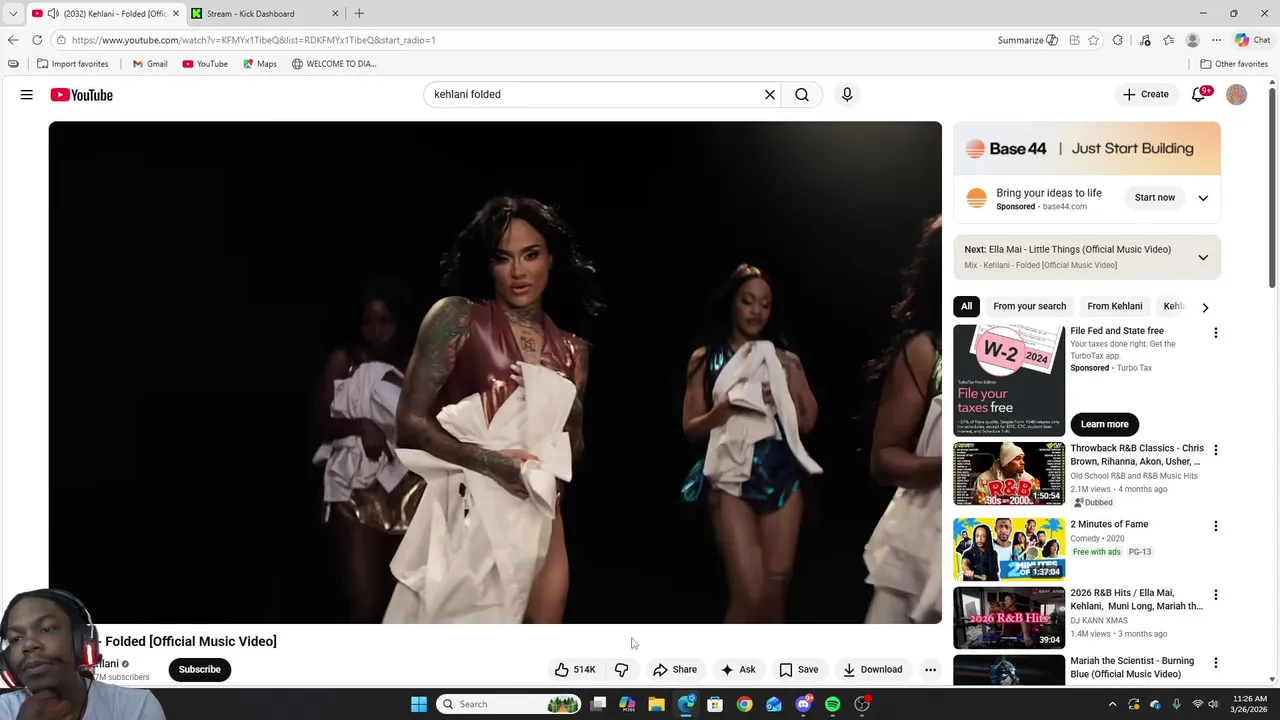
Task: Open the Ask AI button
Action: (x=738, y=670)
